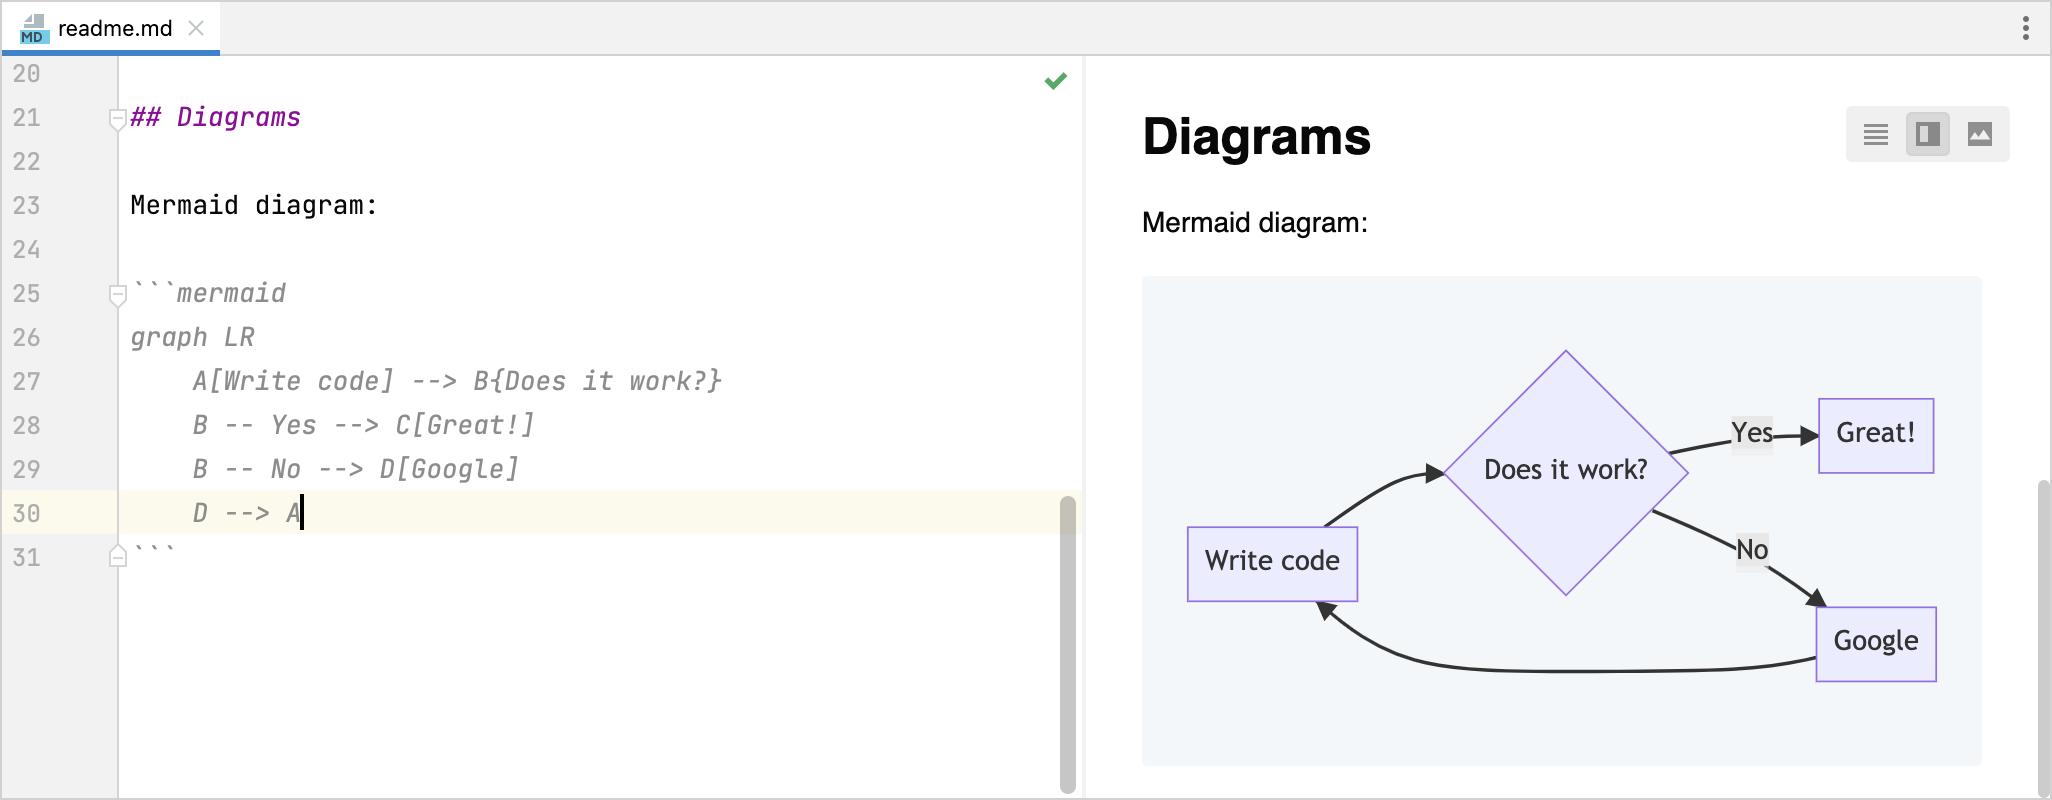Click line number 21 in gutter
This screenshot has width=2052, height=800.
point(27,117)
